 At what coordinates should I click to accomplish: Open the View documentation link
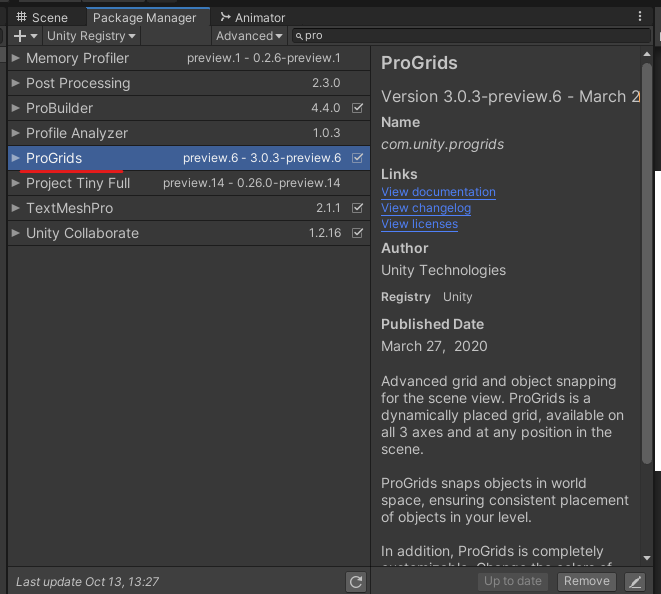pos(438,192)
